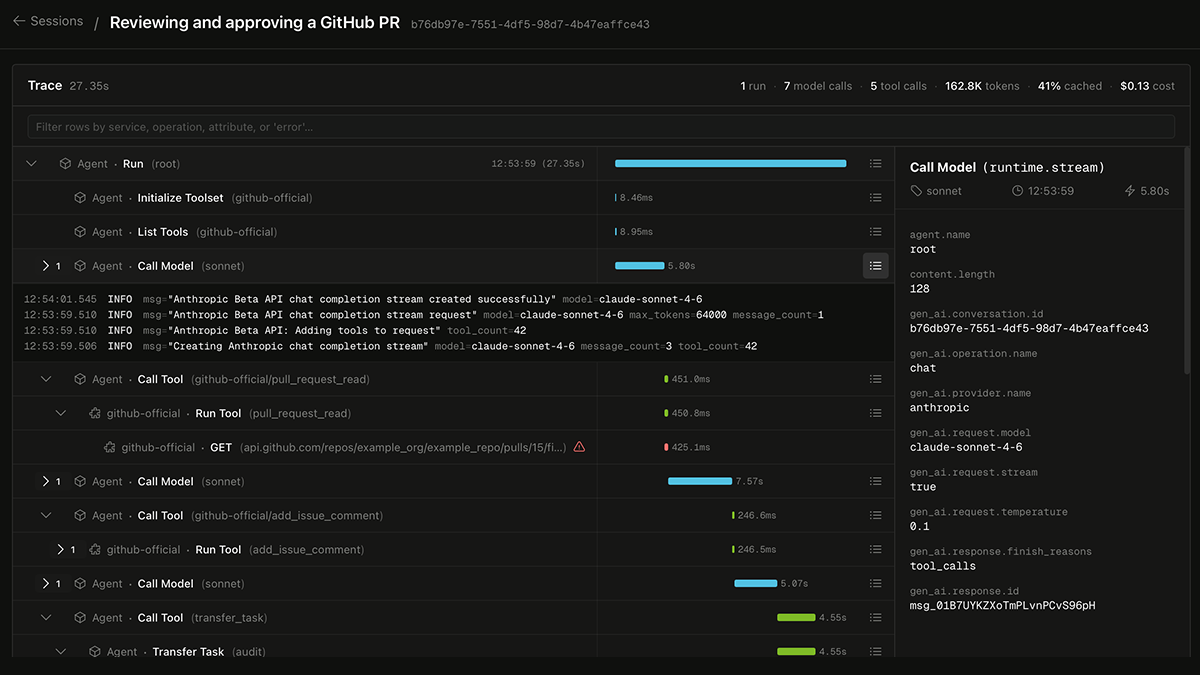Select the Initialize Toolset (github-official) row
1200x675 pixels.
[453, 198]
